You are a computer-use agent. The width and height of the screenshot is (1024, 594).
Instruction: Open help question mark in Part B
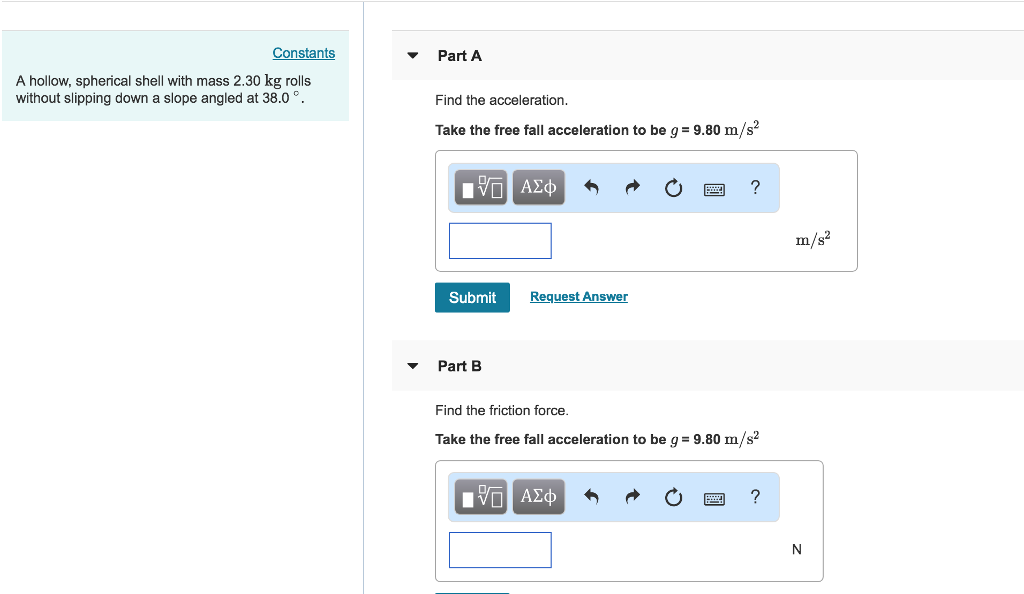coord(755,497)
